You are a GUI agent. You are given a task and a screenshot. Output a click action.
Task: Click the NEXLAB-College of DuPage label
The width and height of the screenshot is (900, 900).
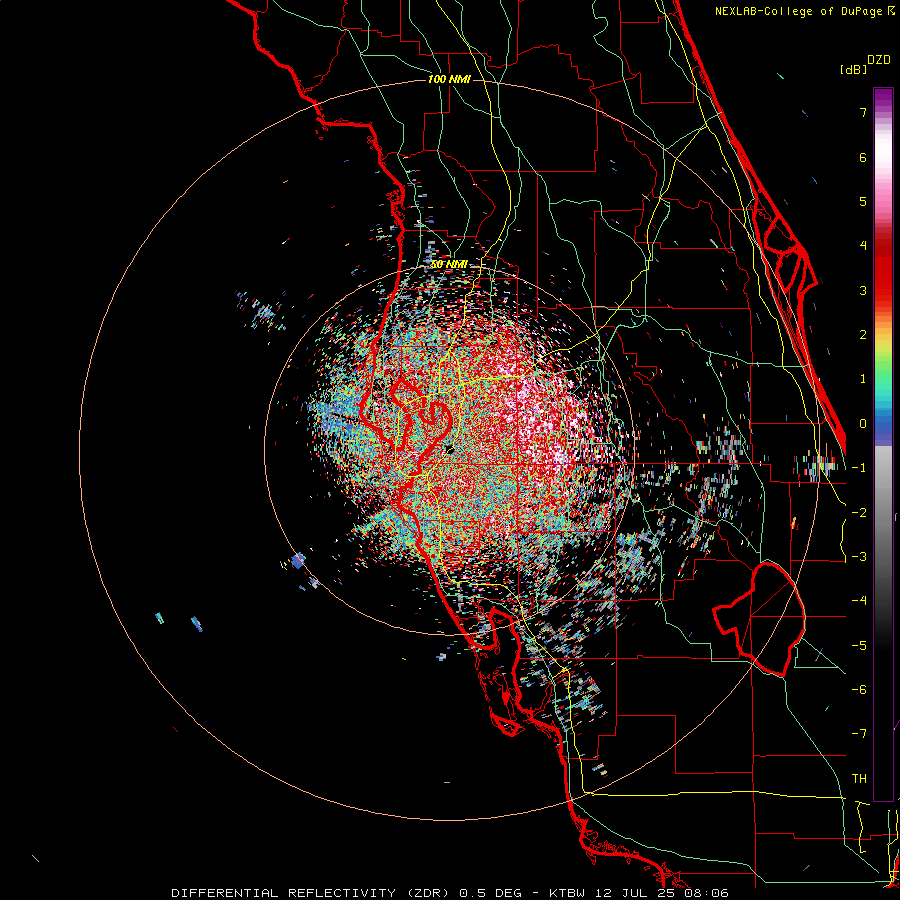(x=800, y=11)
